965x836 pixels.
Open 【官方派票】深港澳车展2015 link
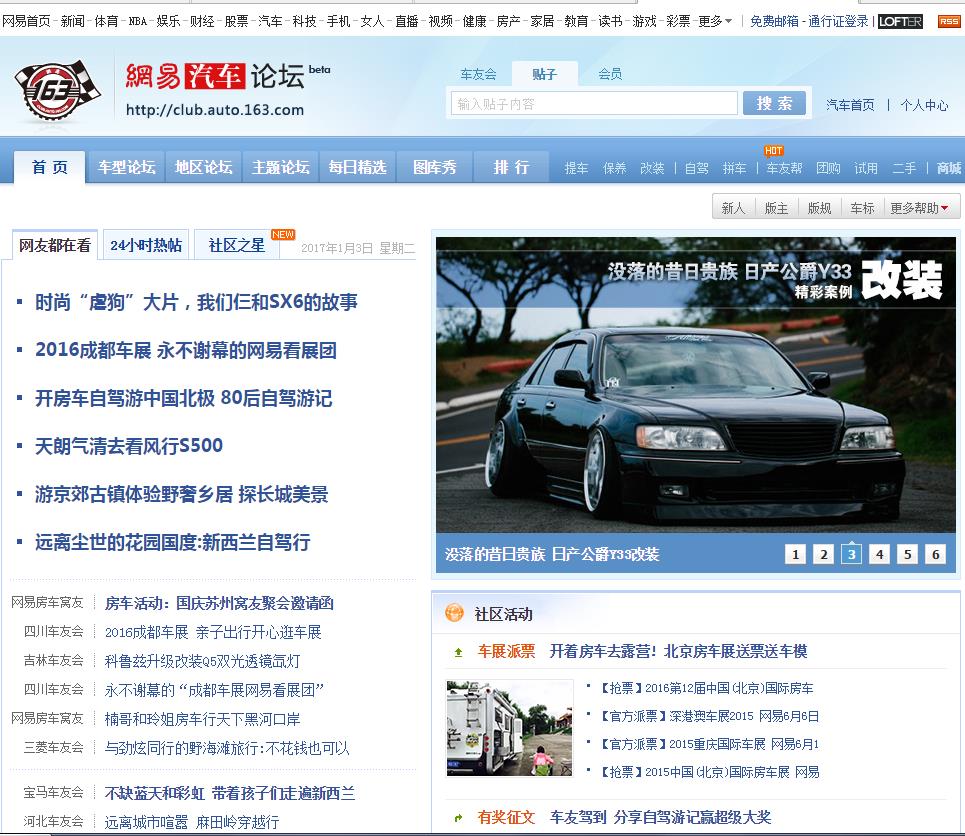pyautogui.click(x=710, y=716)
